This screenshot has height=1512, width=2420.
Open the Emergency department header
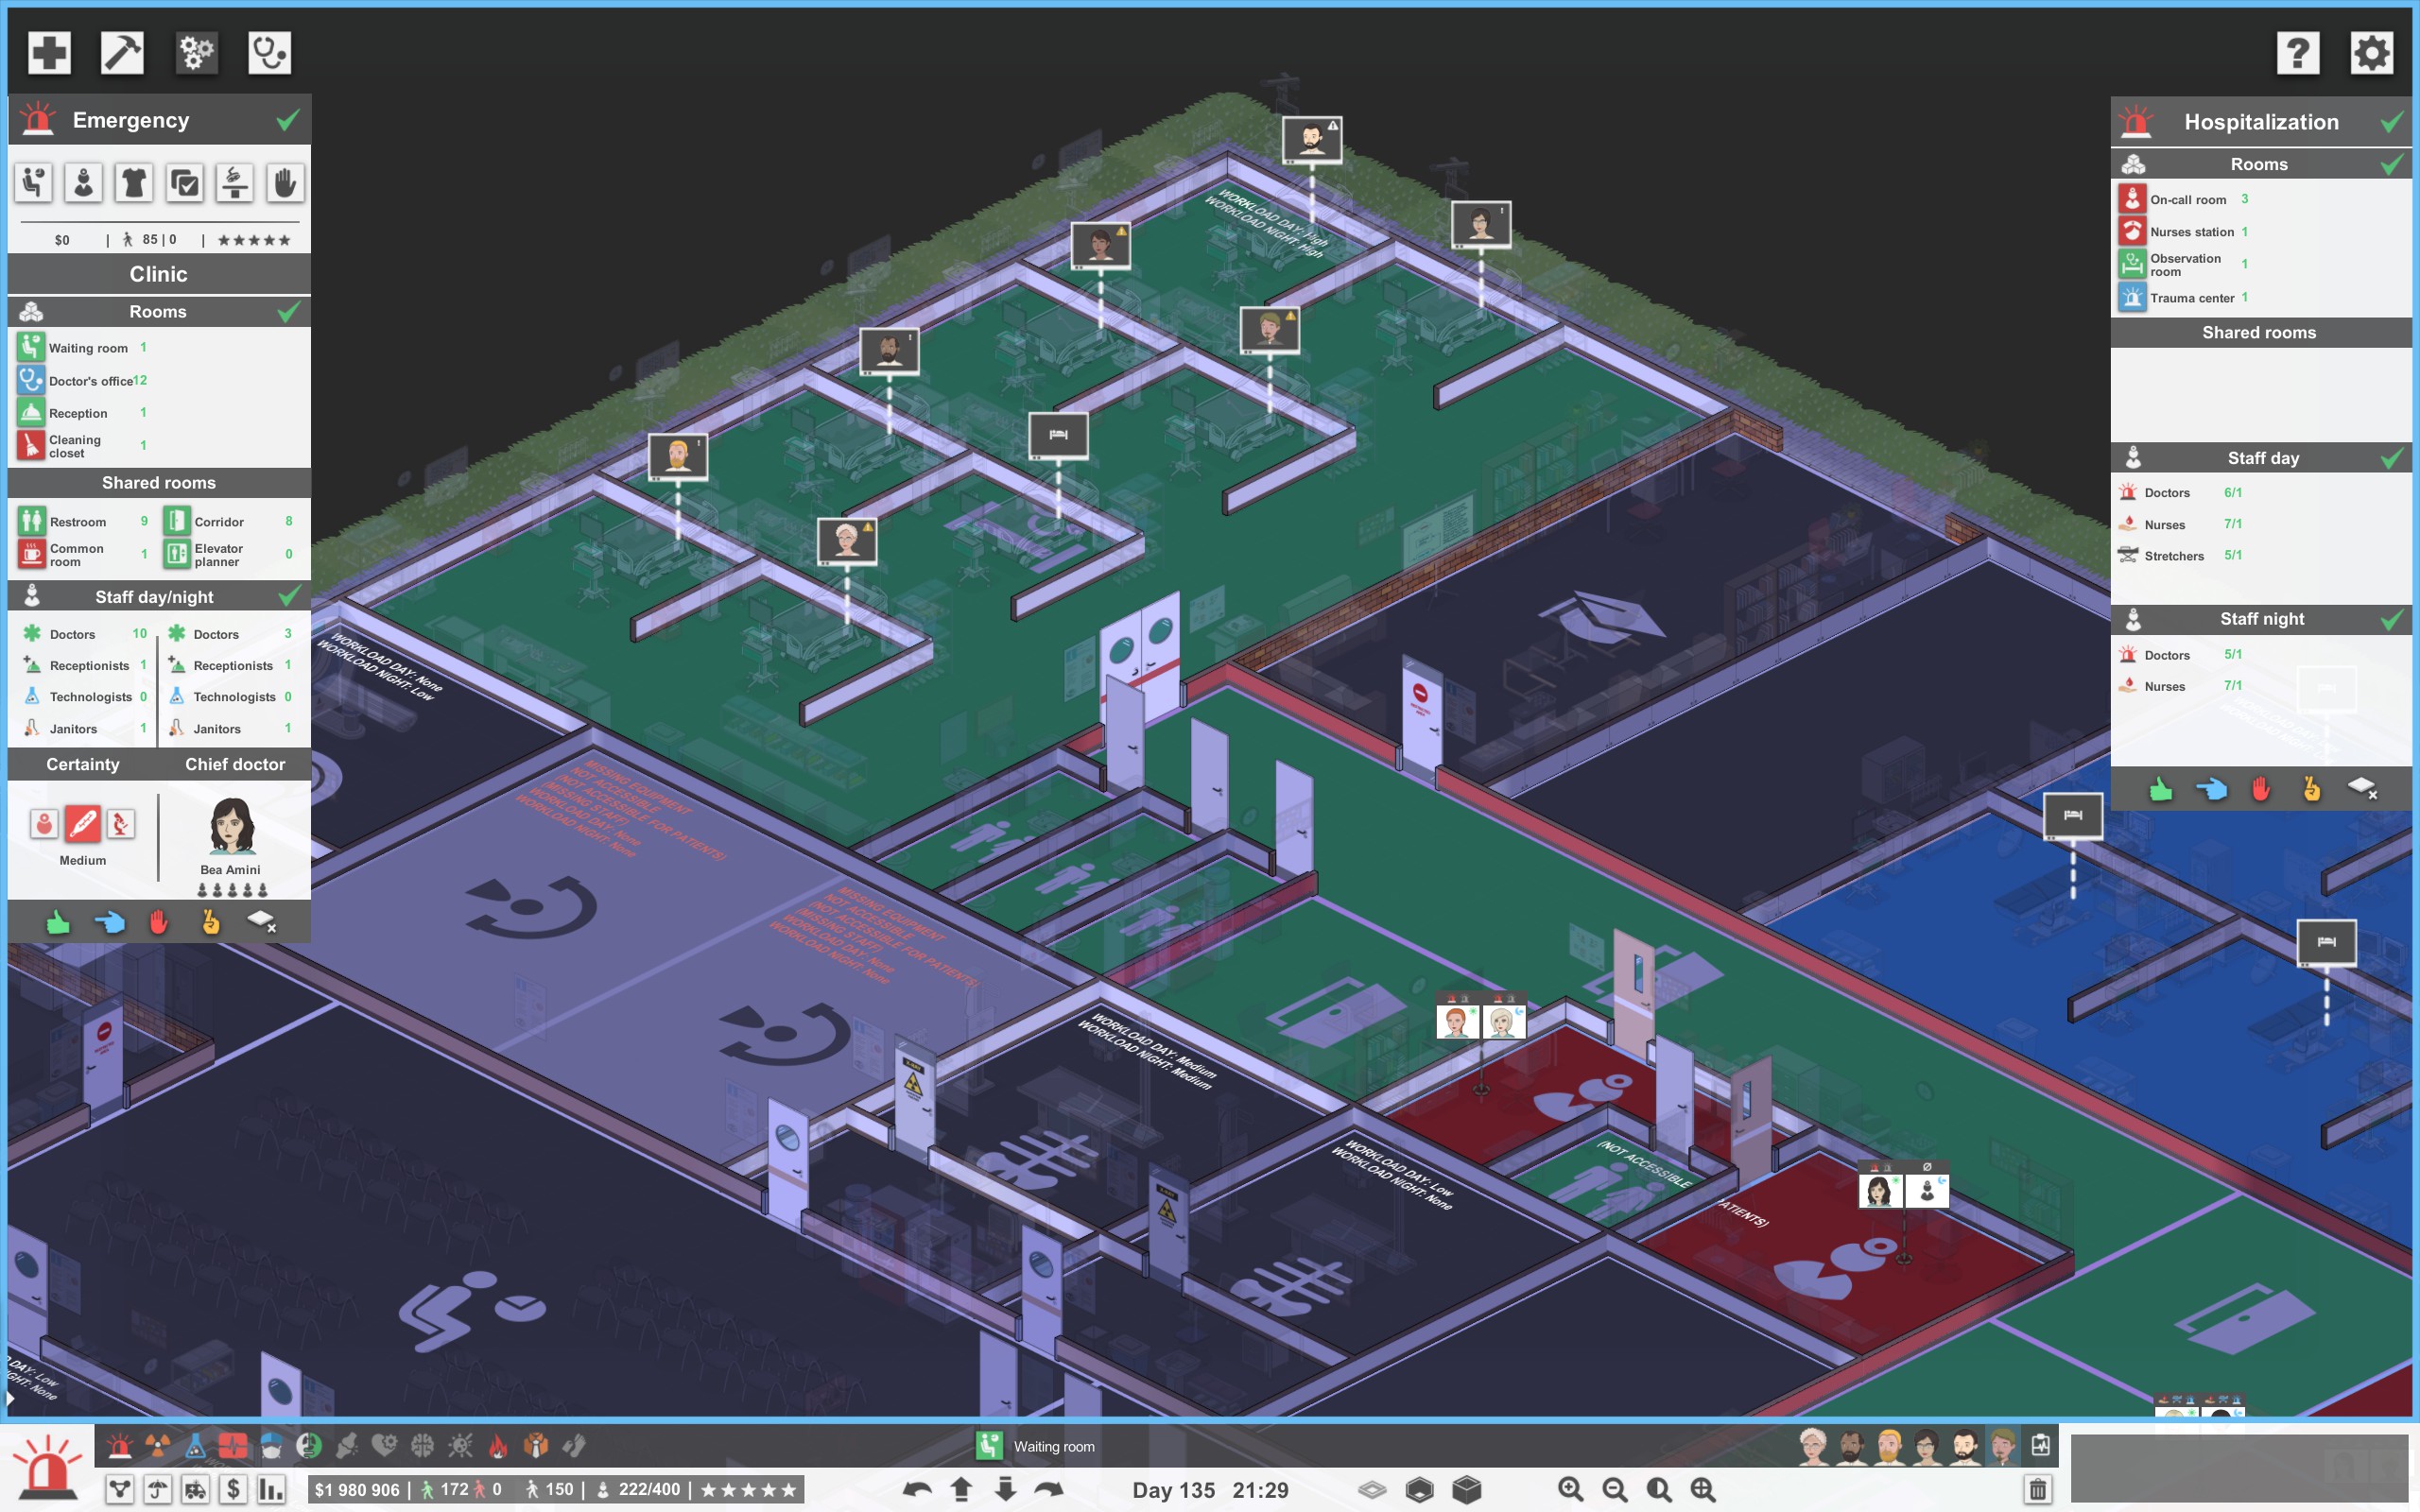point(159,120)
